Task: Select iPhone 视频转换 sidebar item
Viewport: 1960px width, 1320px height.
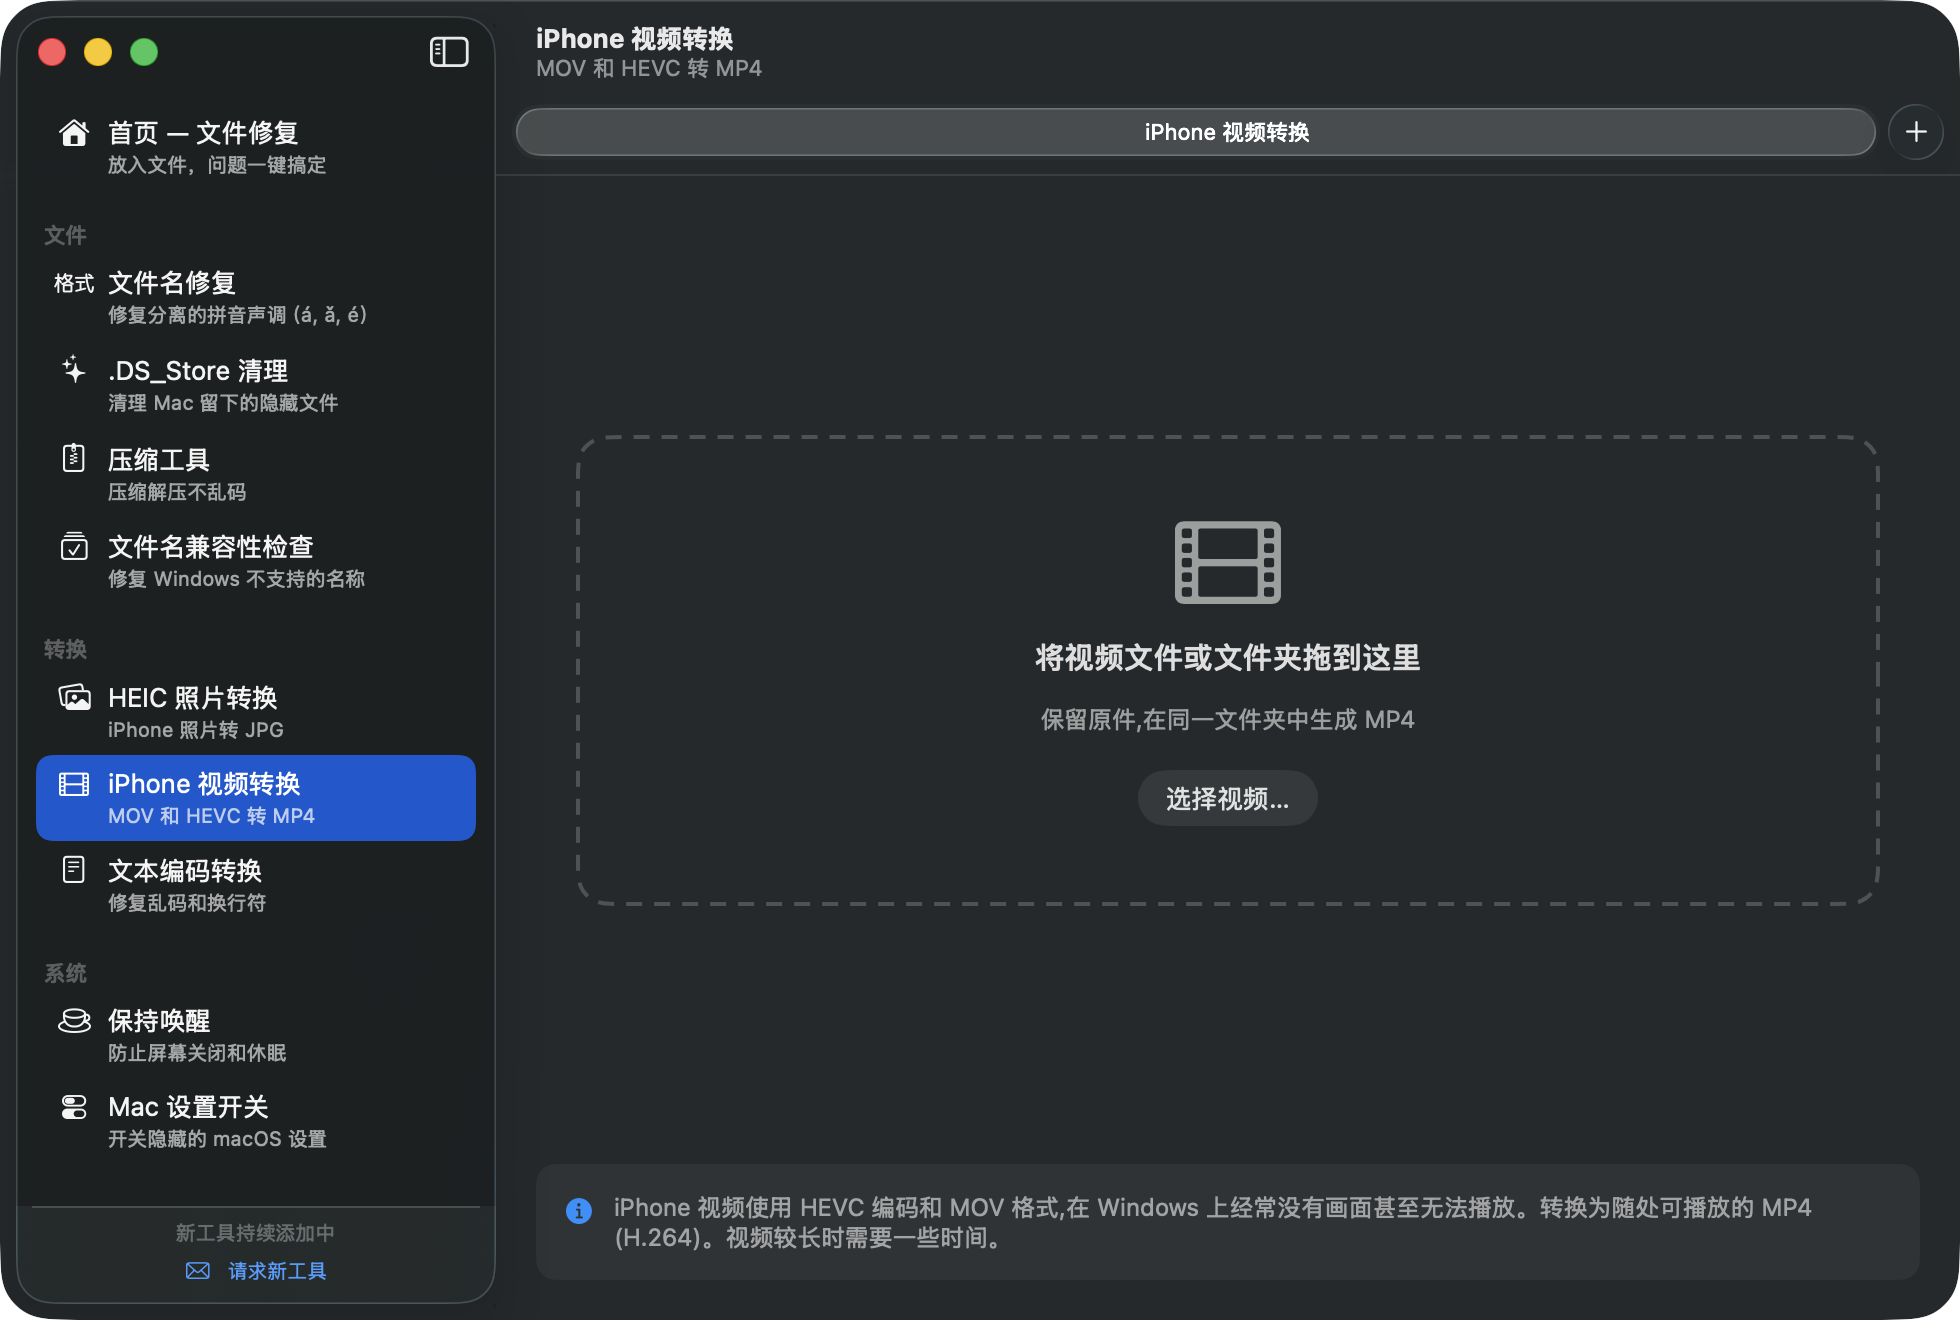Action: point(256,798)
